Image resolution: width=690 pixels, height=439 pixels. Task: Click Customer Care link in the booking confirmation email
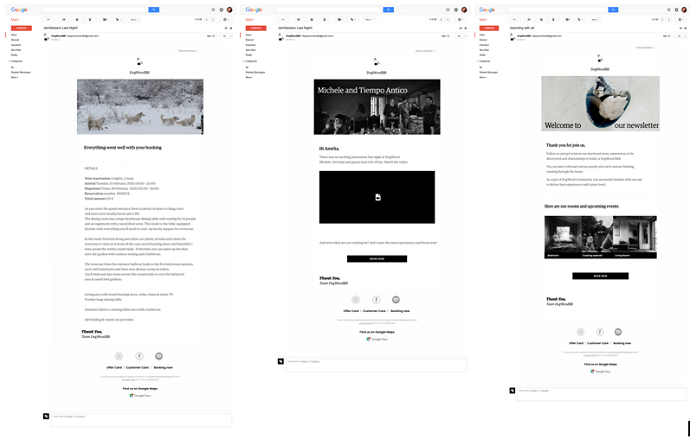137,368
